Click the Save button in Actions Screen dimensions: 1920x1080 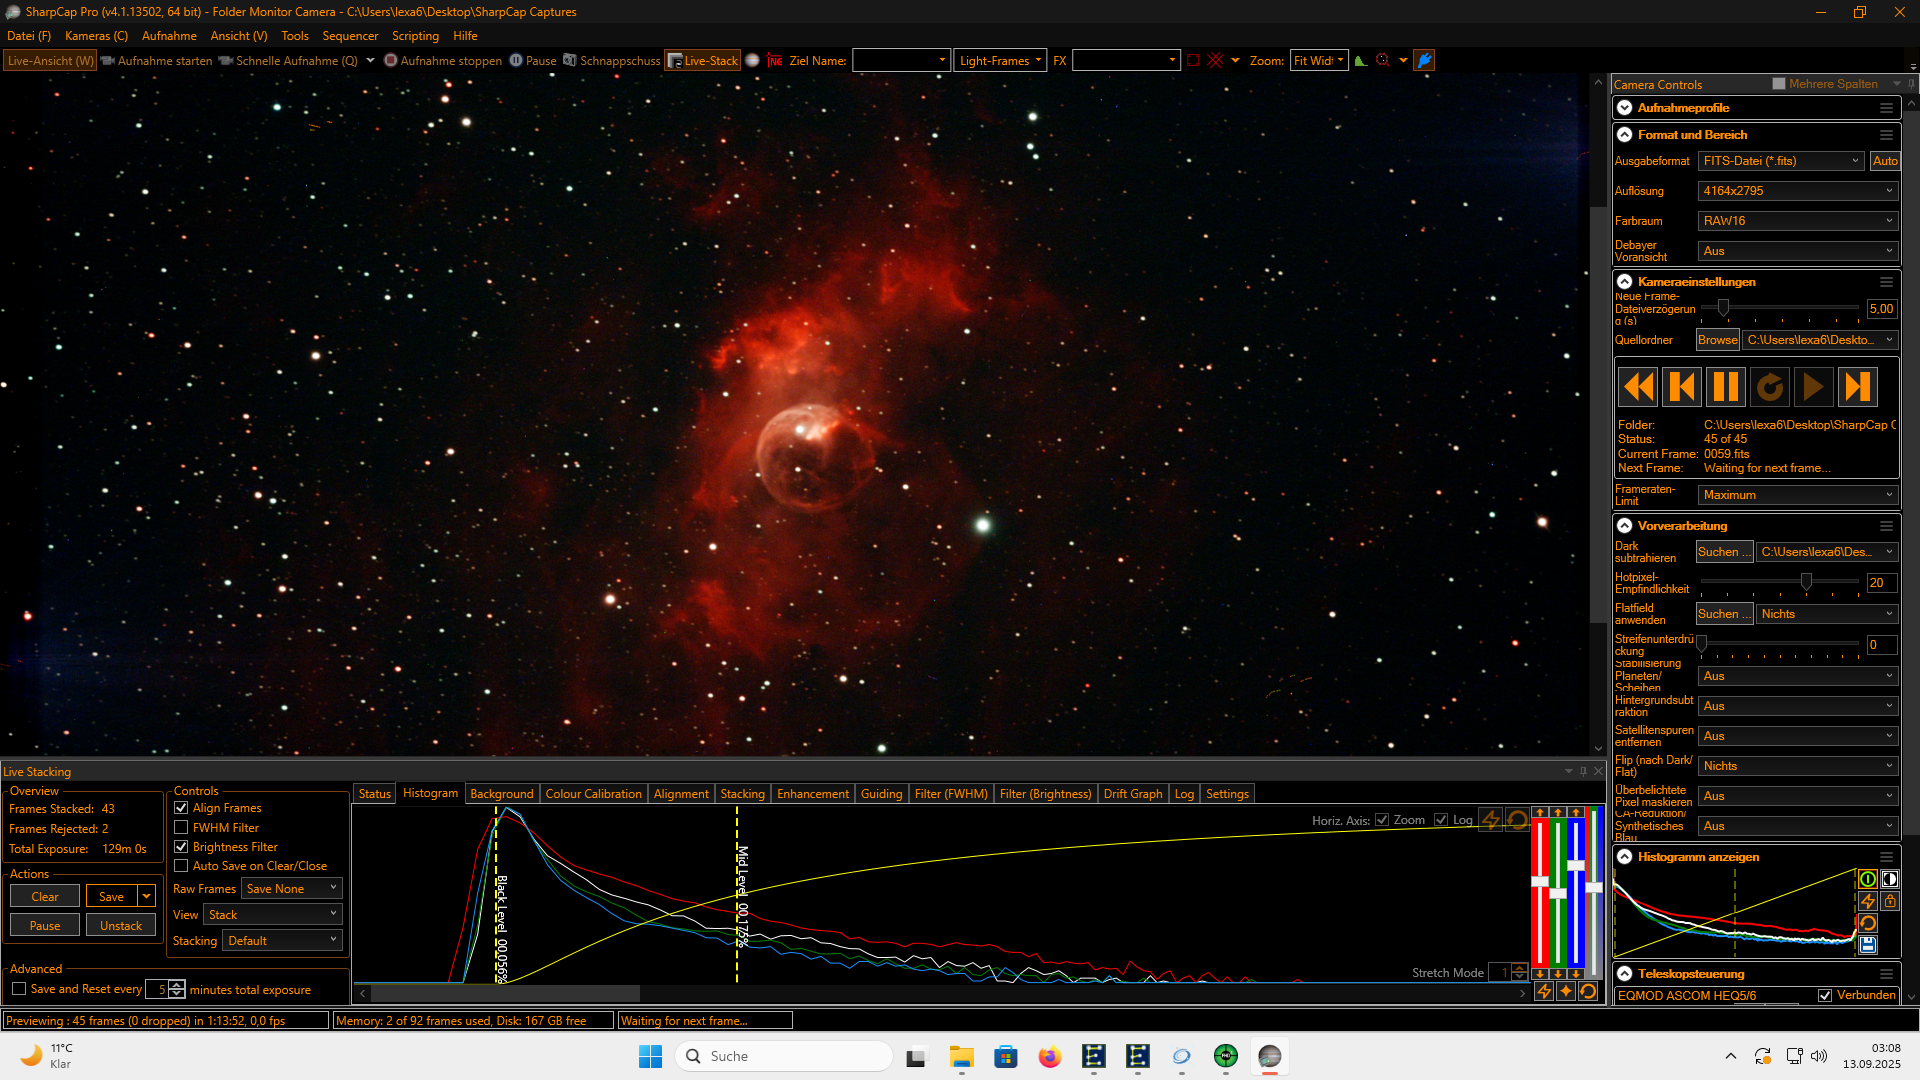111,897
